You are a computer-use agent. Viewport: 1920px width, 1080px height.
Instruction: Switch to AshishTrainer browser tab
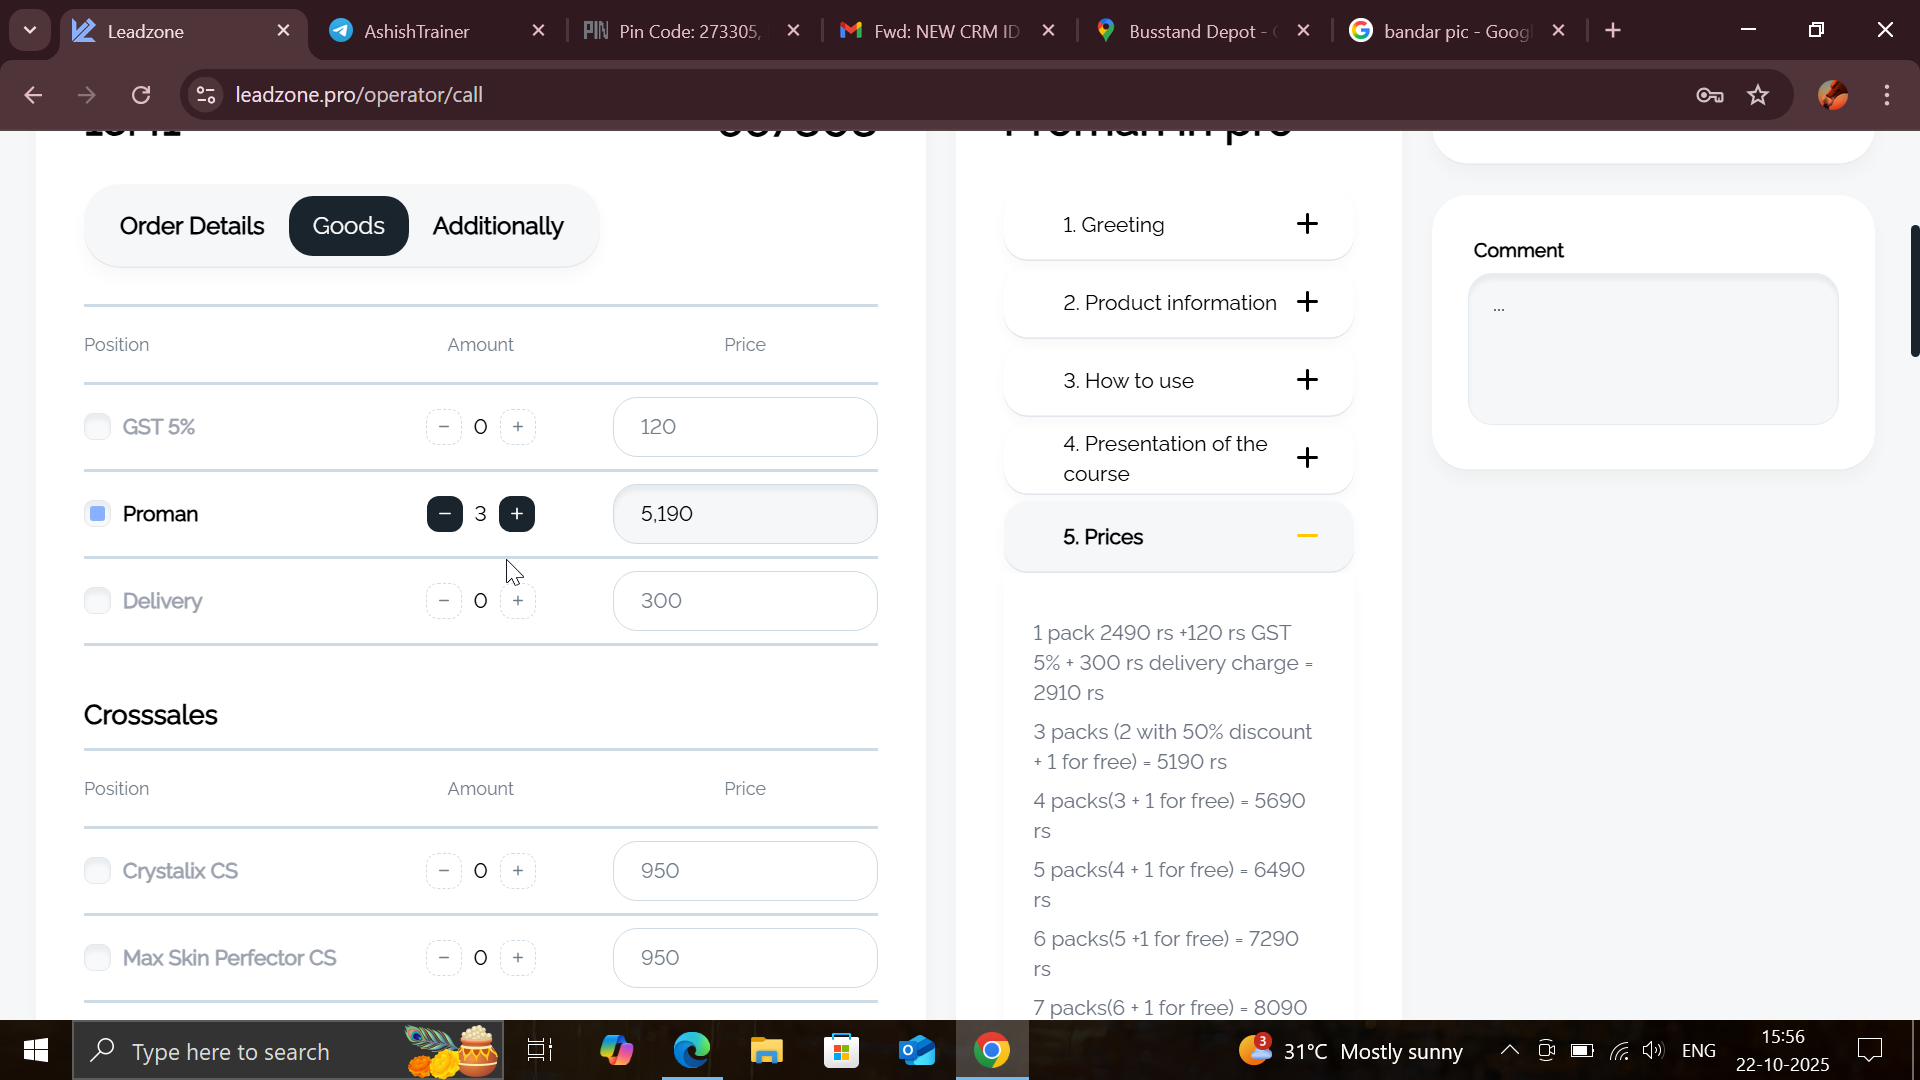click(x=416, y=31)
